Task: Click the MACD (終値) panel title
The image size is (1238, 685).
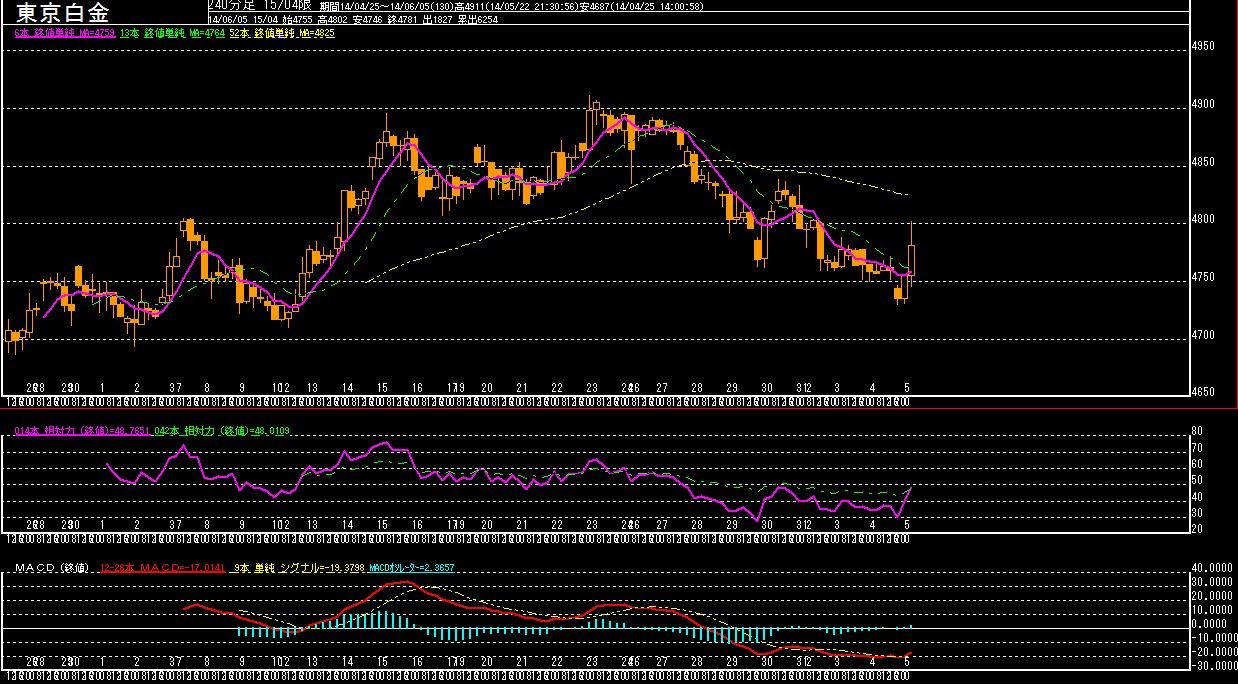Action: (53, 568)
